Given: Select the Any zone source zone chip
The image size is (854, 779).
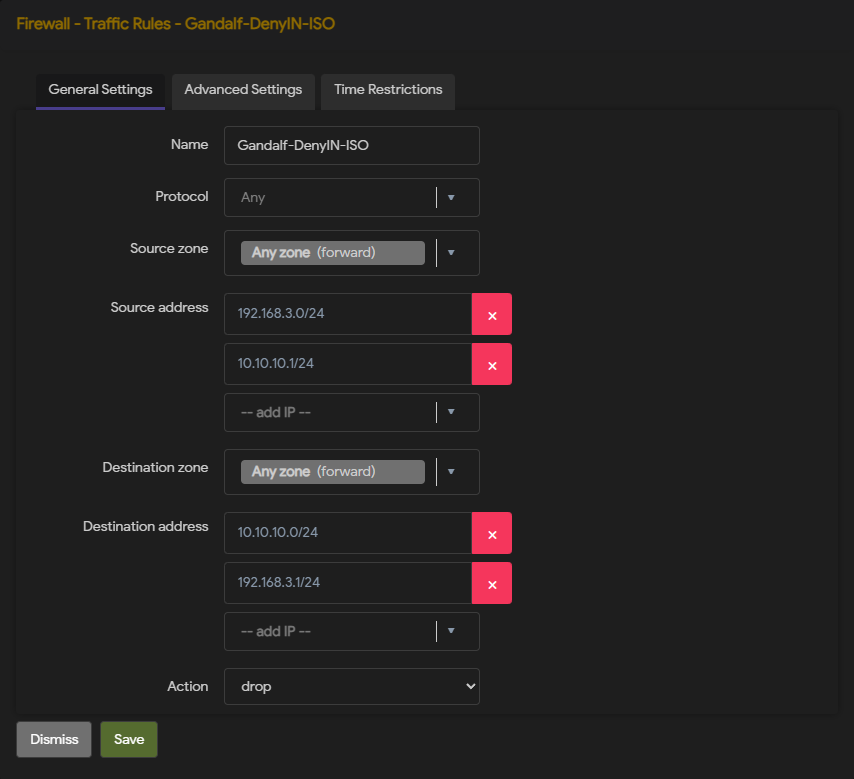Looking at the screenshot, I should [x=333, y=253].
